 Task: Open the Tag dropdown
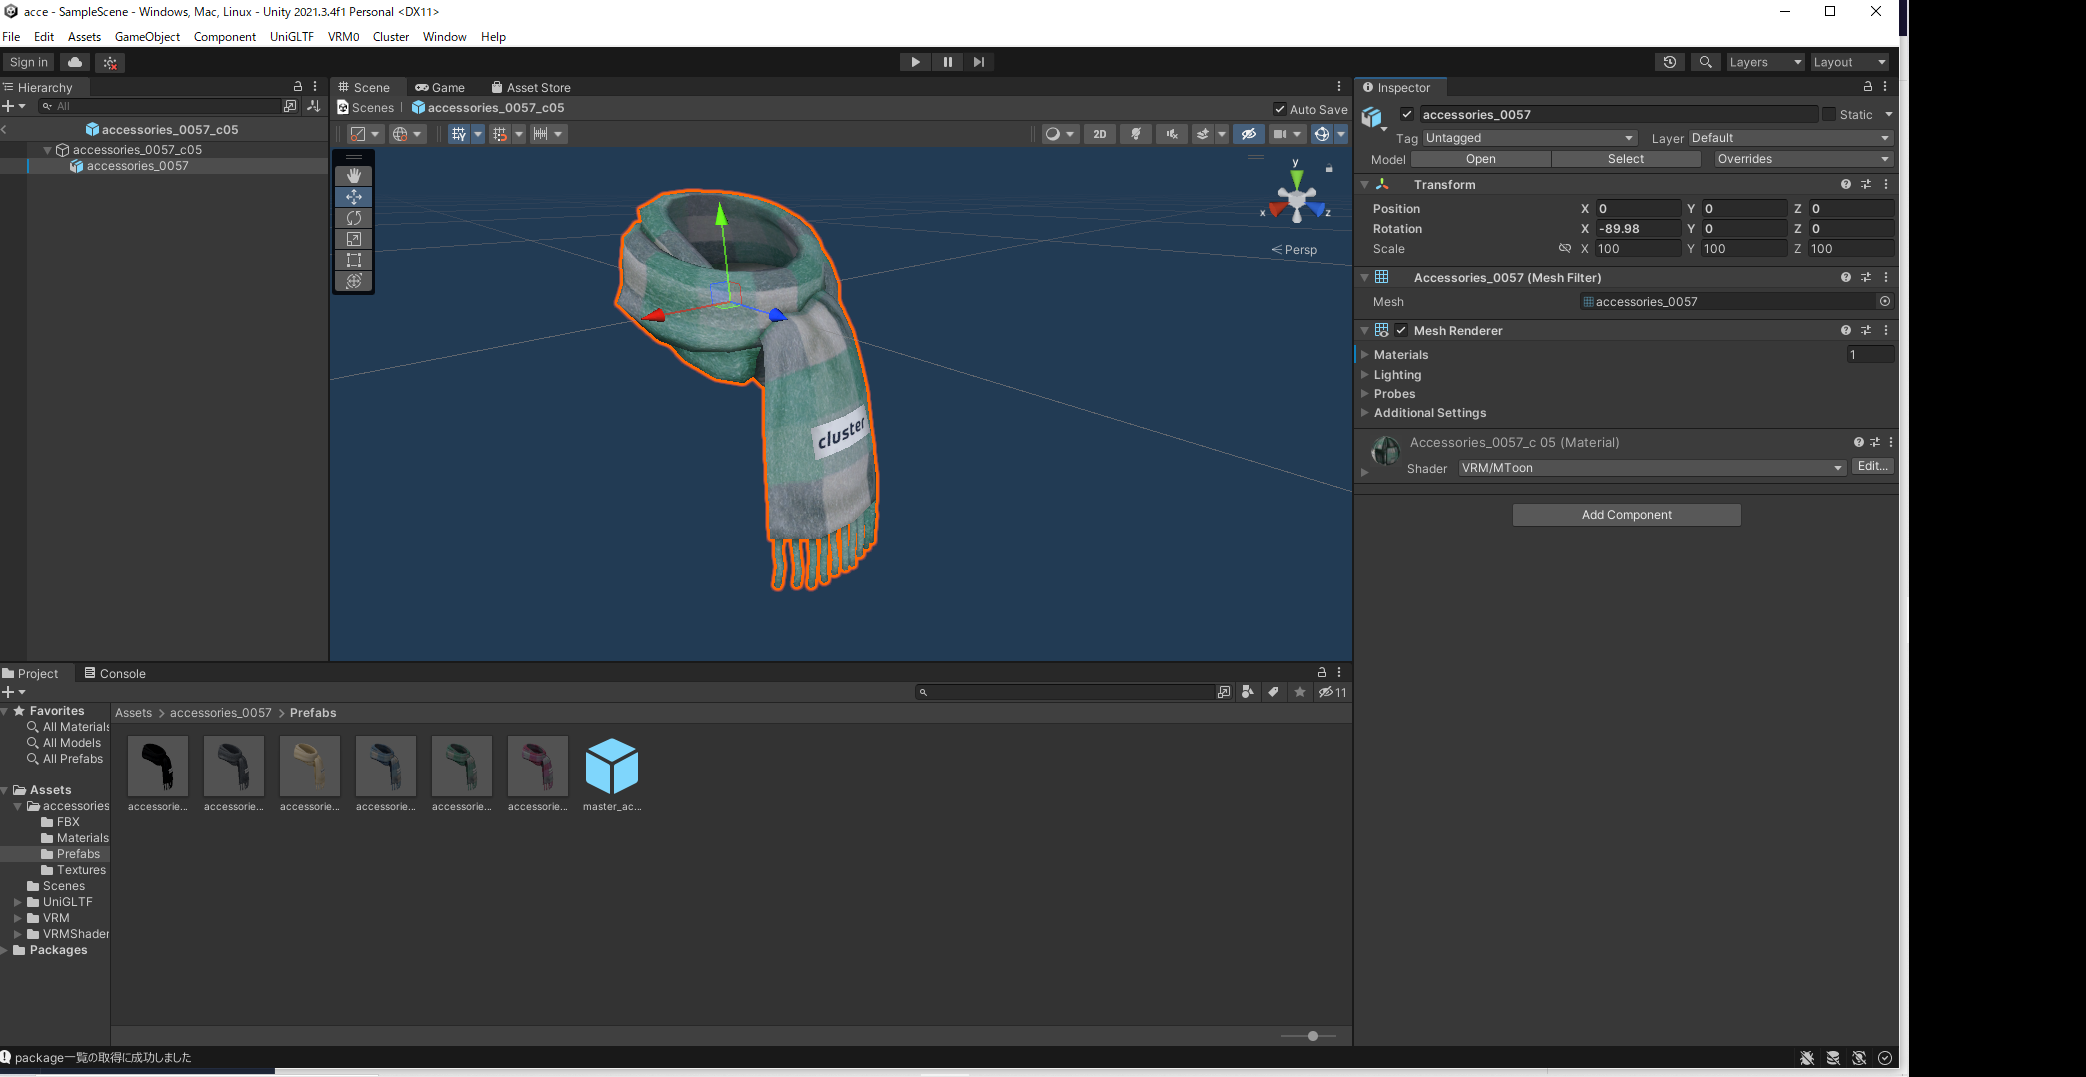(1530, 138)
